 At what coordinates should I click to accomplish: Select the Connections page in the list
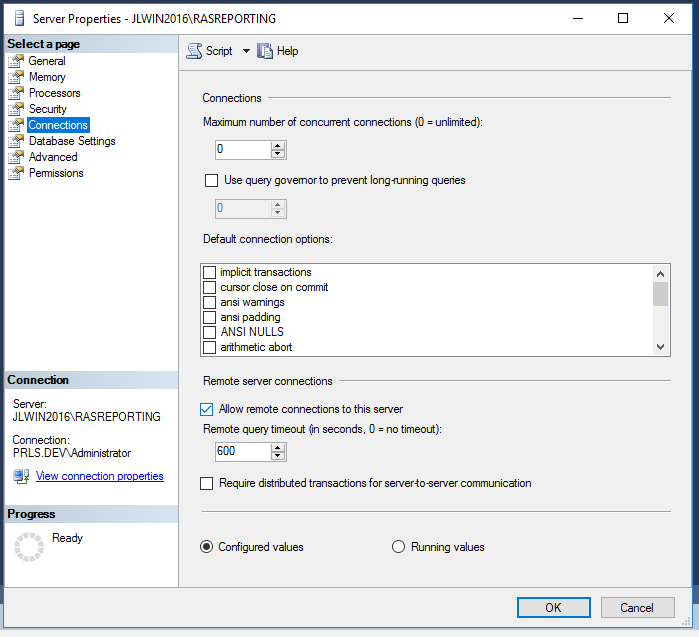pyautogui.click(x=58, y=125)
